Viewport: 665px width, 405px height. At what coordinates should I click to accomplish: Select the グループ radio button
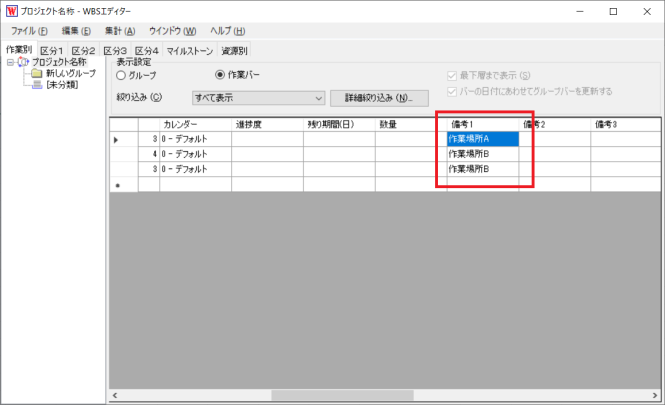click(x=122, y=75)
